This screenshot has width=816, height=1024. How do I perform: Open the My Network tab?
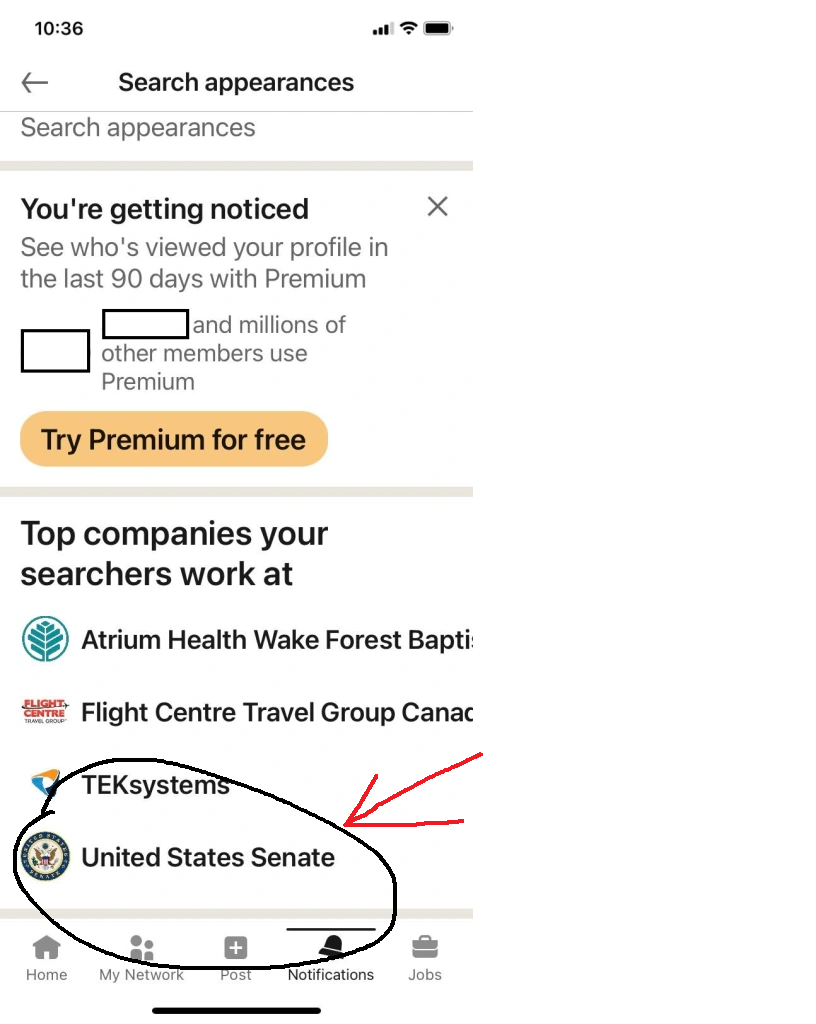(141, 958)
